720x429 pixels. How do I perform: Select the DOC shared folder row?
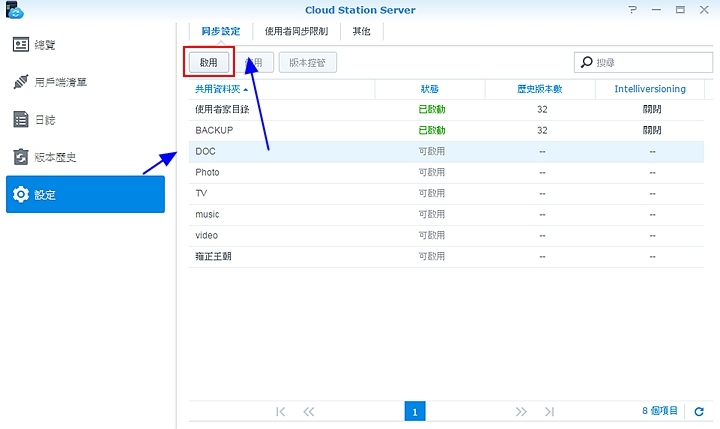click(x=446, y=152)
